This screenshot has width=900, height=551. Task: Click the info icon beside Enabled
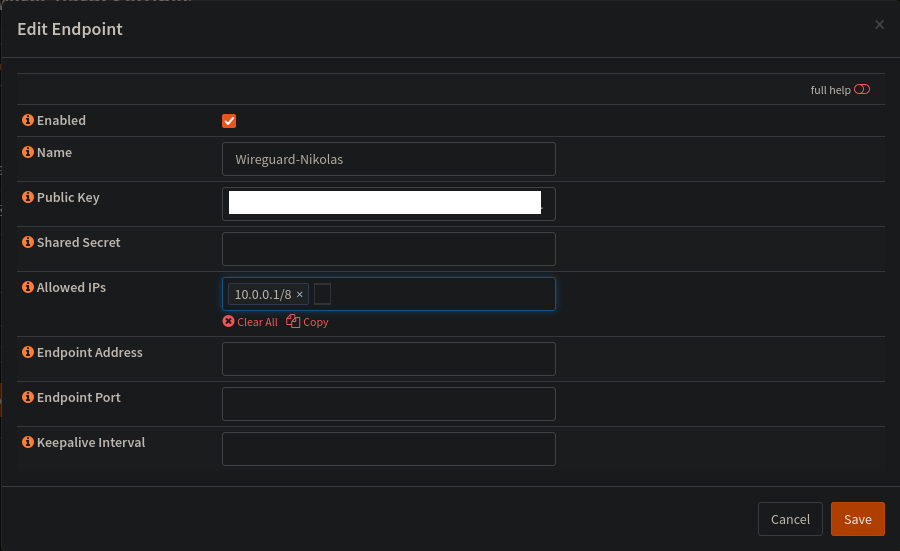click(28, 121)
